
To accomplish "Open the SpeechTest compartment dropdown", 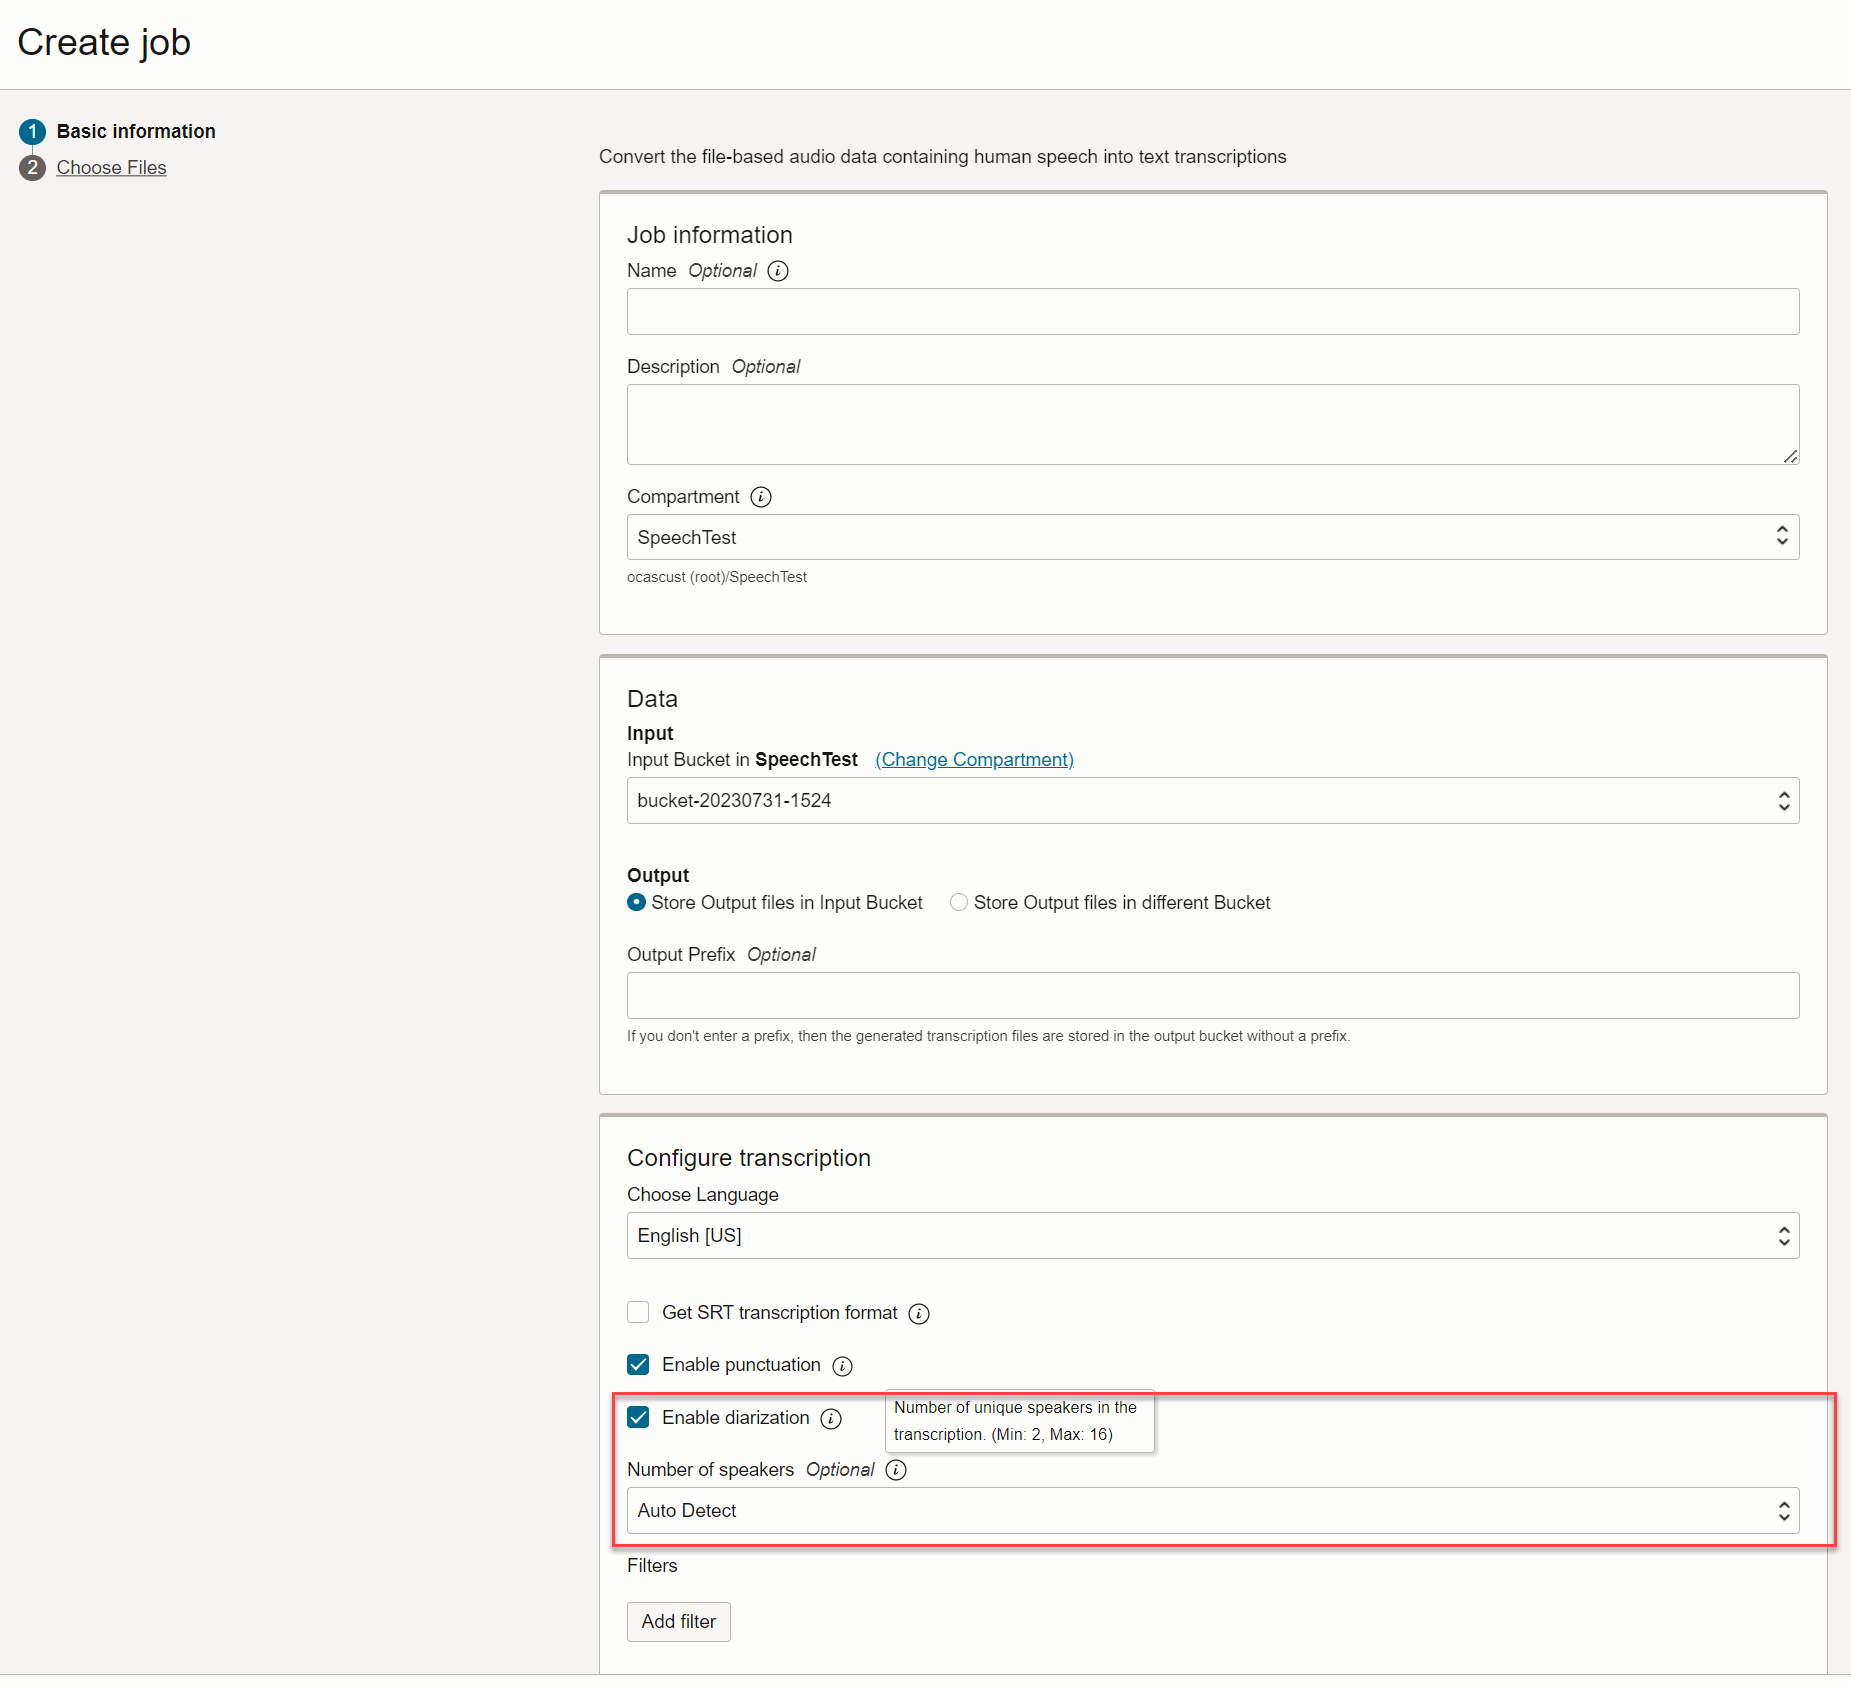I will (x=1212, y=538).
